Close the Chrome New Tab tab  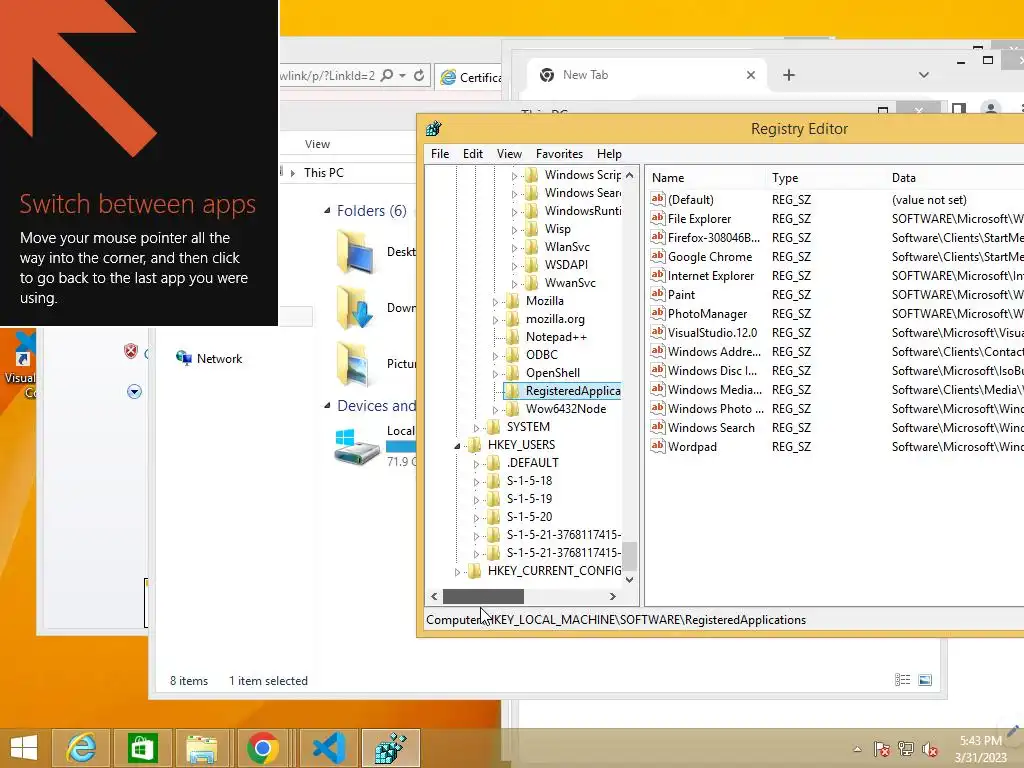point(751,75)
